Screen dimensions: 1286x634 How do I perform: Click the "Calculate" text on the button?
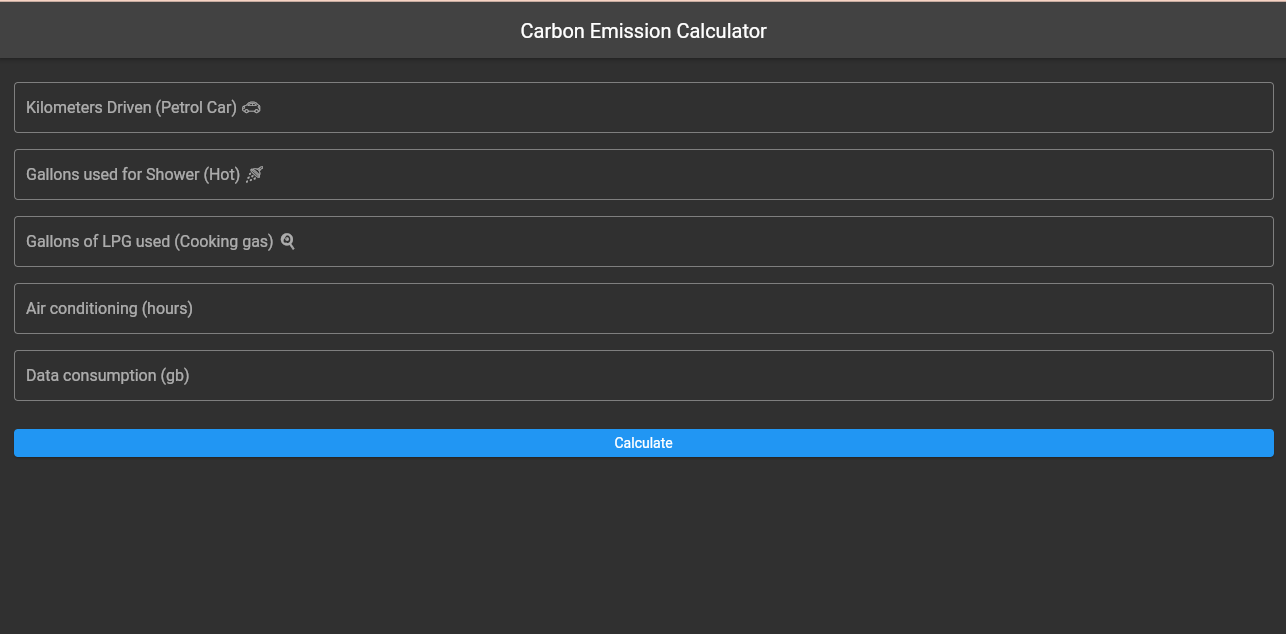(643, 443)
